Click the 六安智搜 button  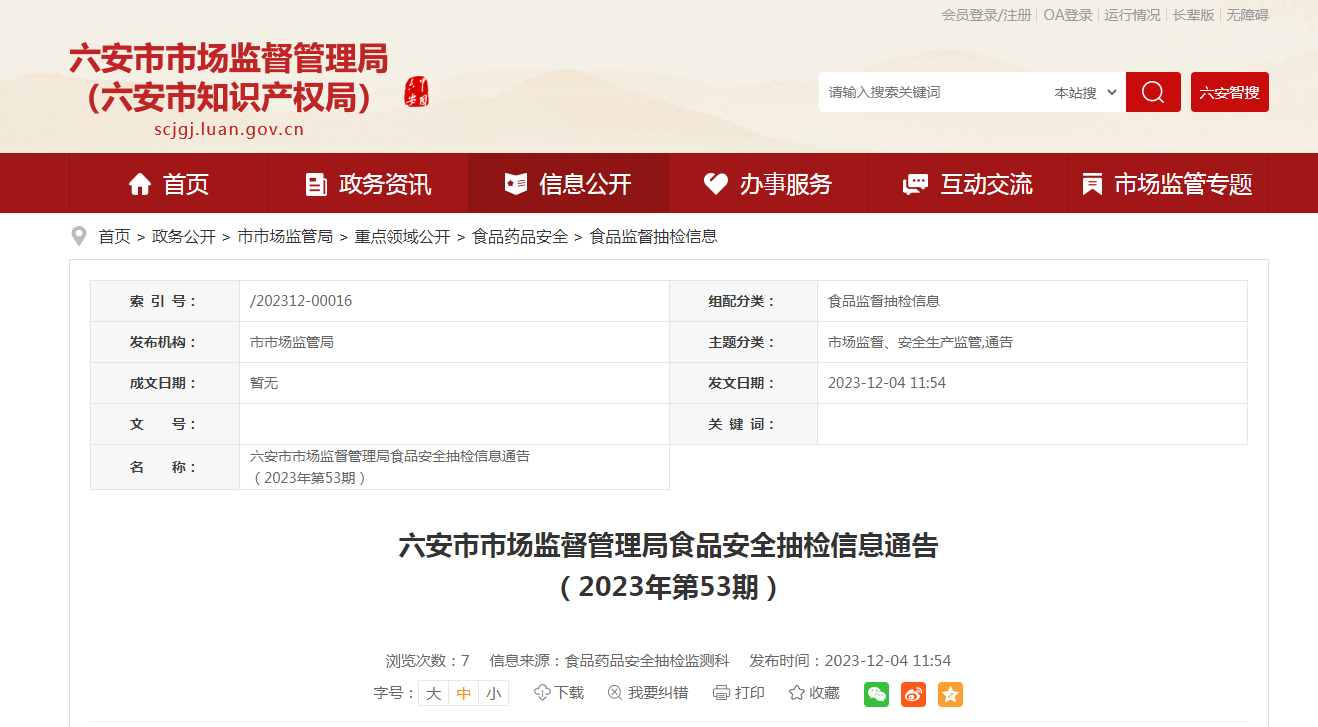1229,92
